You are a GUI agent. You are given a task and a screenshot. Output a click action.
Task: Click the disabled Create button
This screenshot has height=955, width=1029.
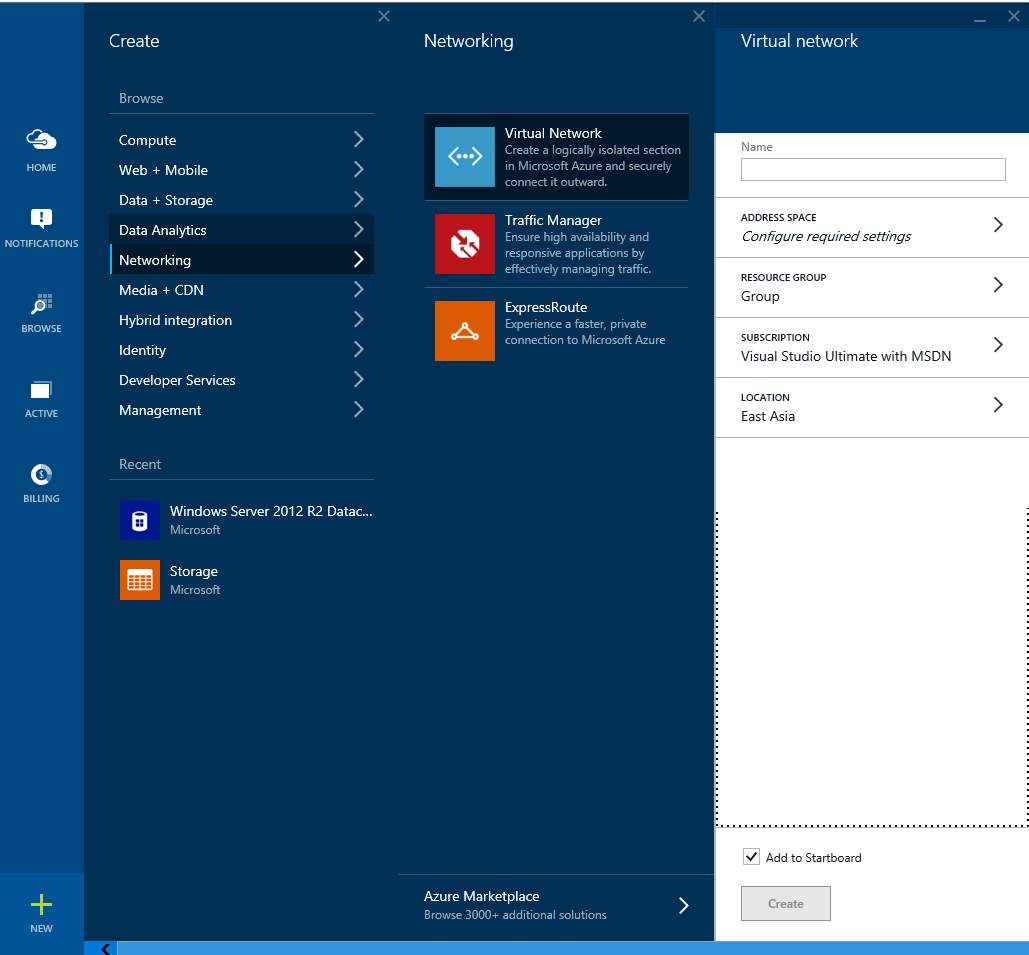coord(786,903)
